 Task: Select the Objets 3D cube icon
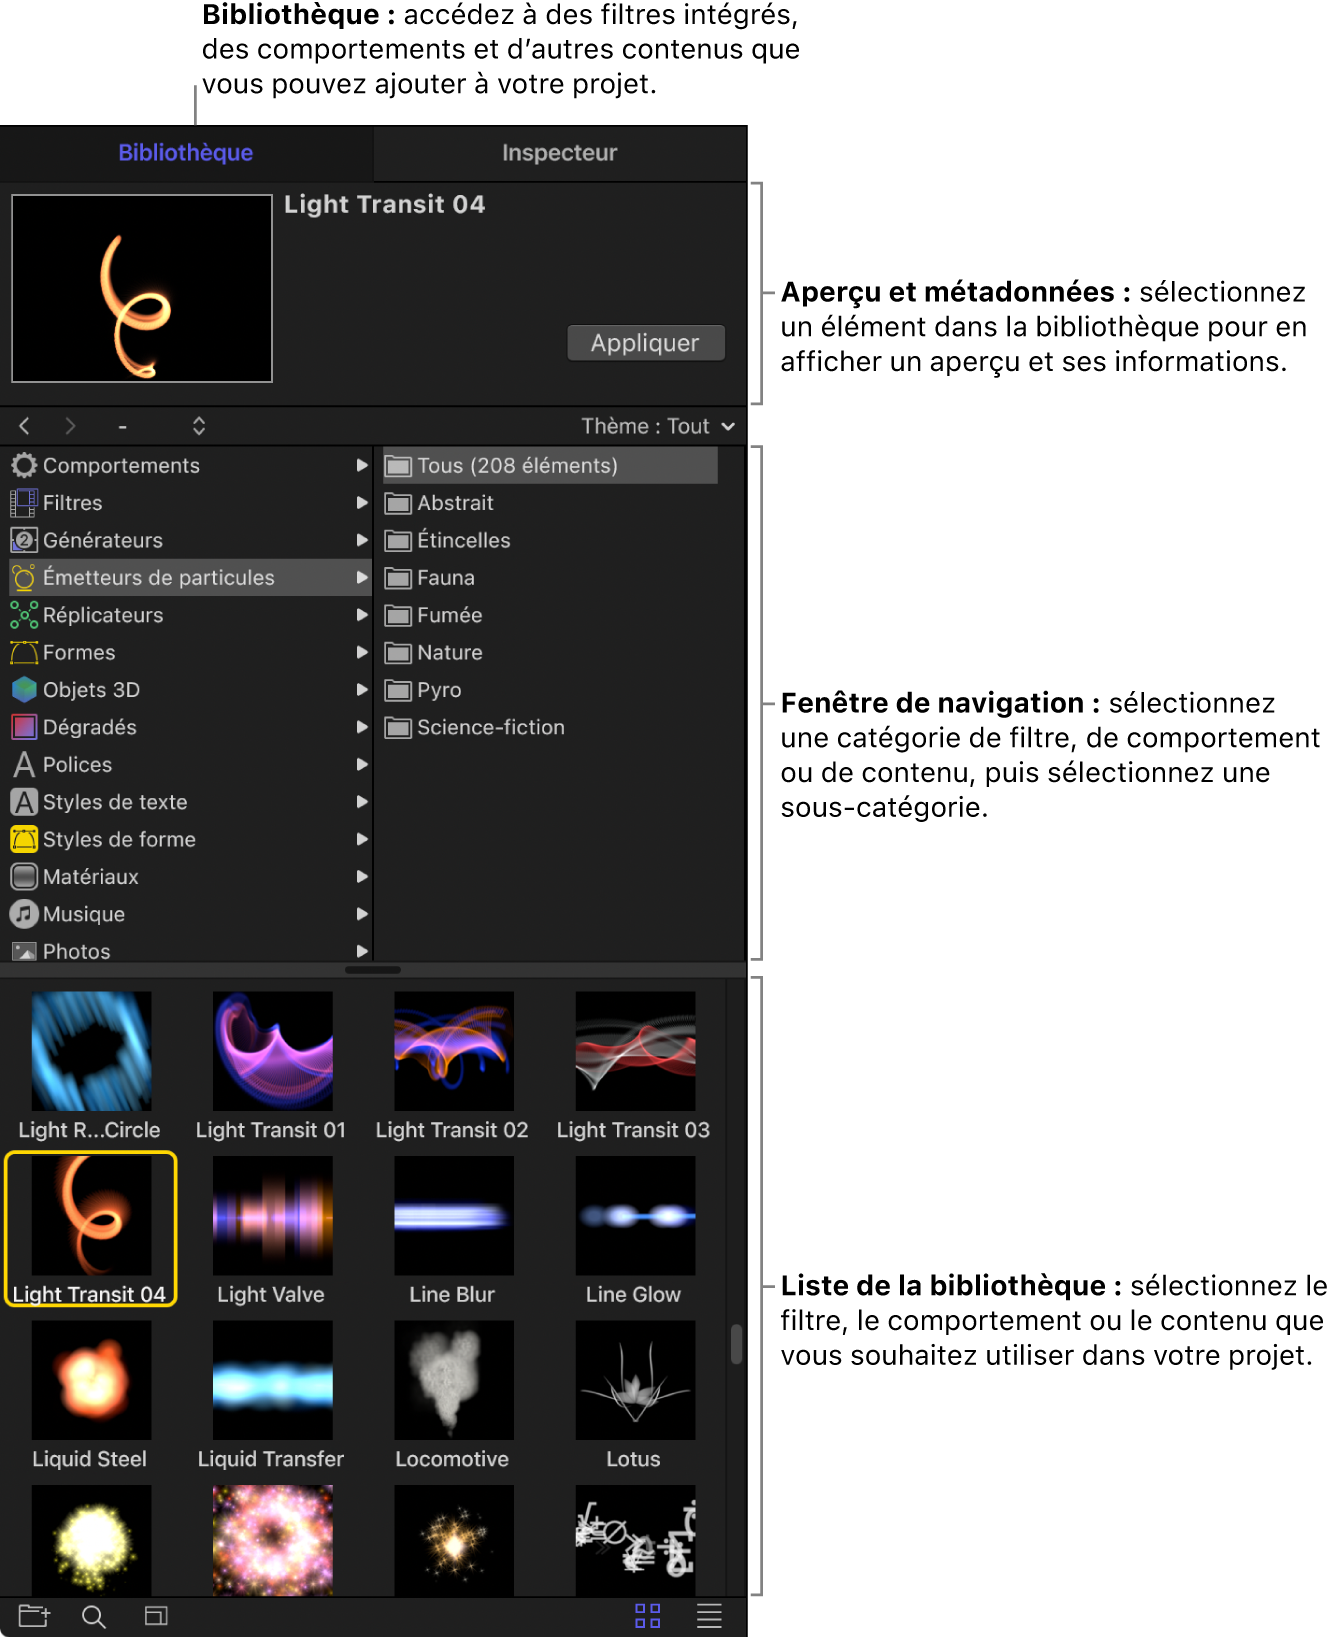[x=24, y=690]
